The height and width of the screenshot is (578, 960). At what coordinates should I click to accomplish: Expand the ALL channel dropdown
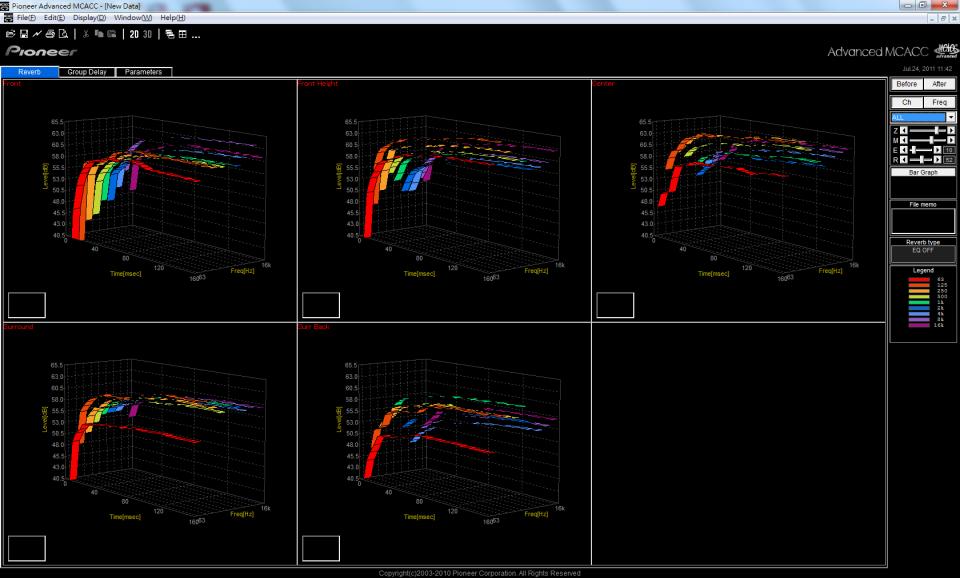[x=950, y=118]
